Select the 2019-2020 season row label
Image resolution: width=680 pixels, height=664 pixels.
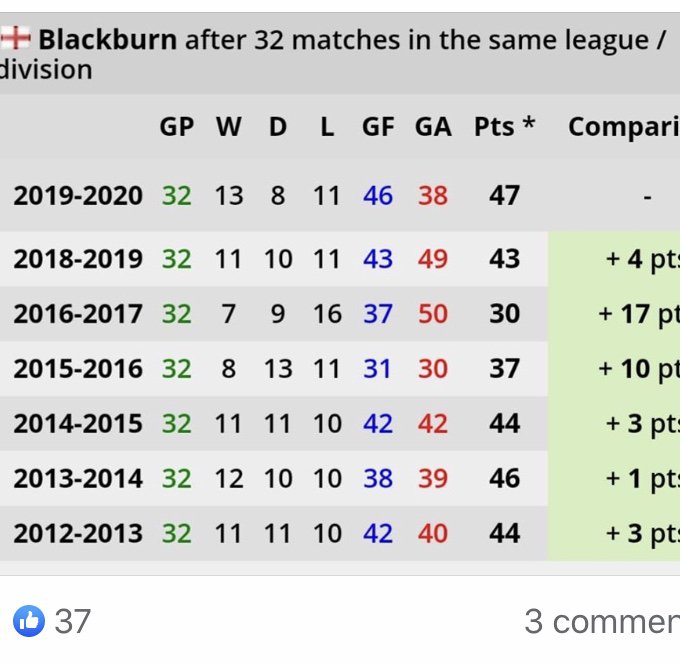pyautogui.click(x=78, y=196)
